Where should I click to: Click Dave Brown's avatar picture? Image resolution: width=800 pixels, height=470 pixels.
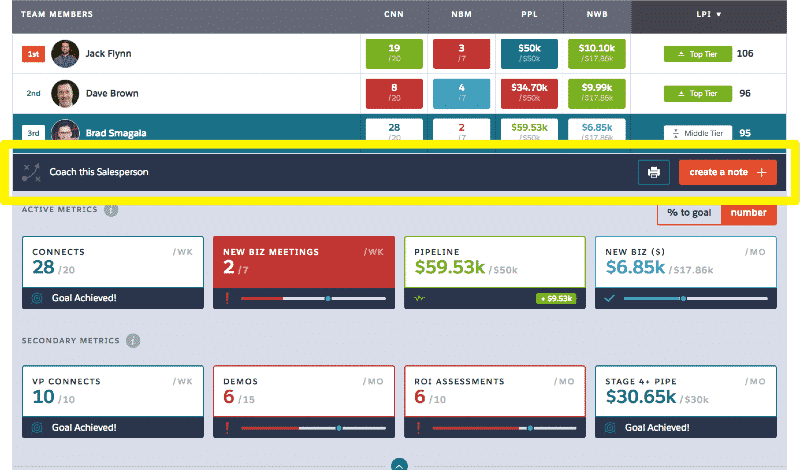(65, 93)
